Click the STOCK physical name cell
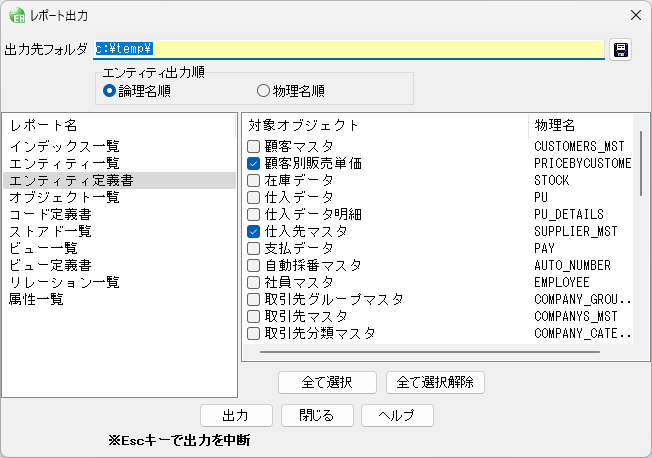Screen dimensions: 652x458 click(551, 181)
